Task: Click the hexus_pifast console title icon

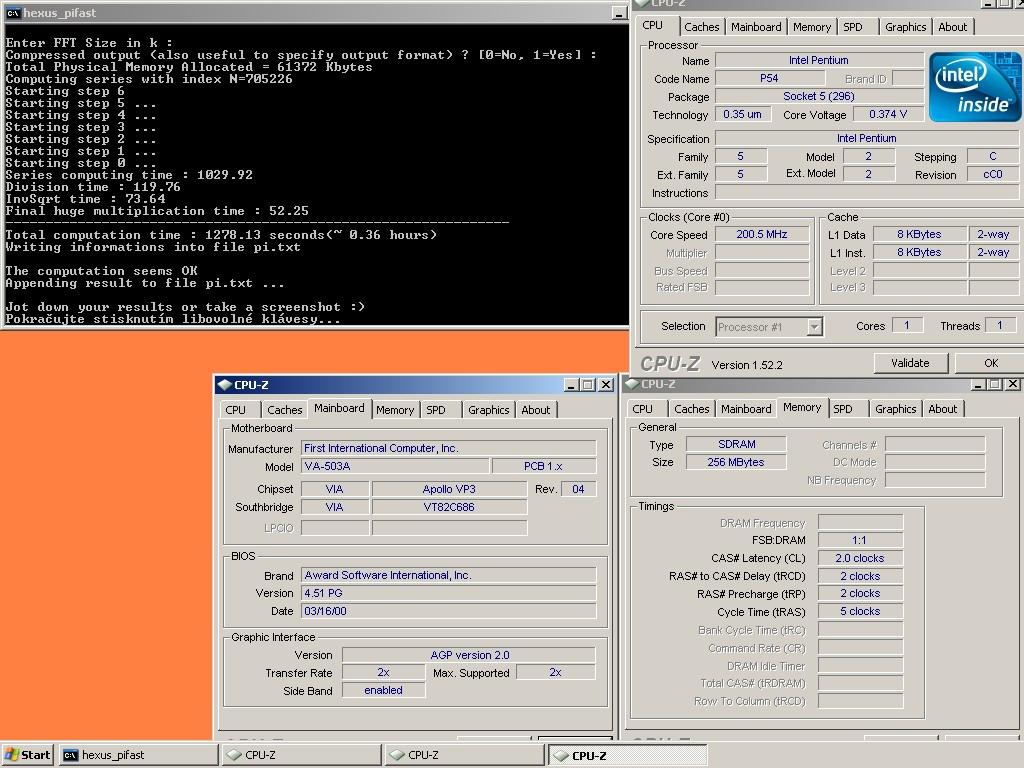Action: pos(12,13)
